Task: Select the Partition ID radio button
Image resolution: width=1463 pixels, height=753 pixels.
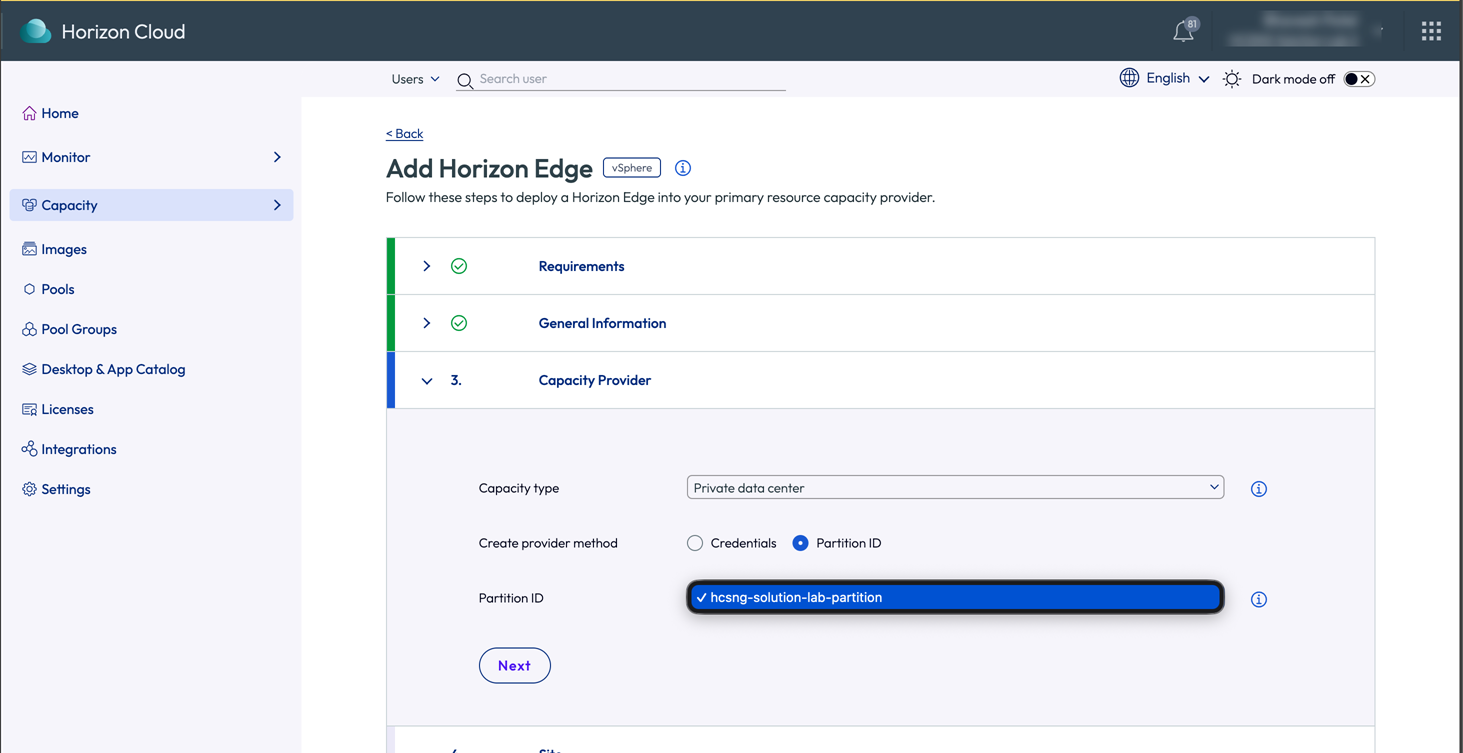Action: pos(800,543)
